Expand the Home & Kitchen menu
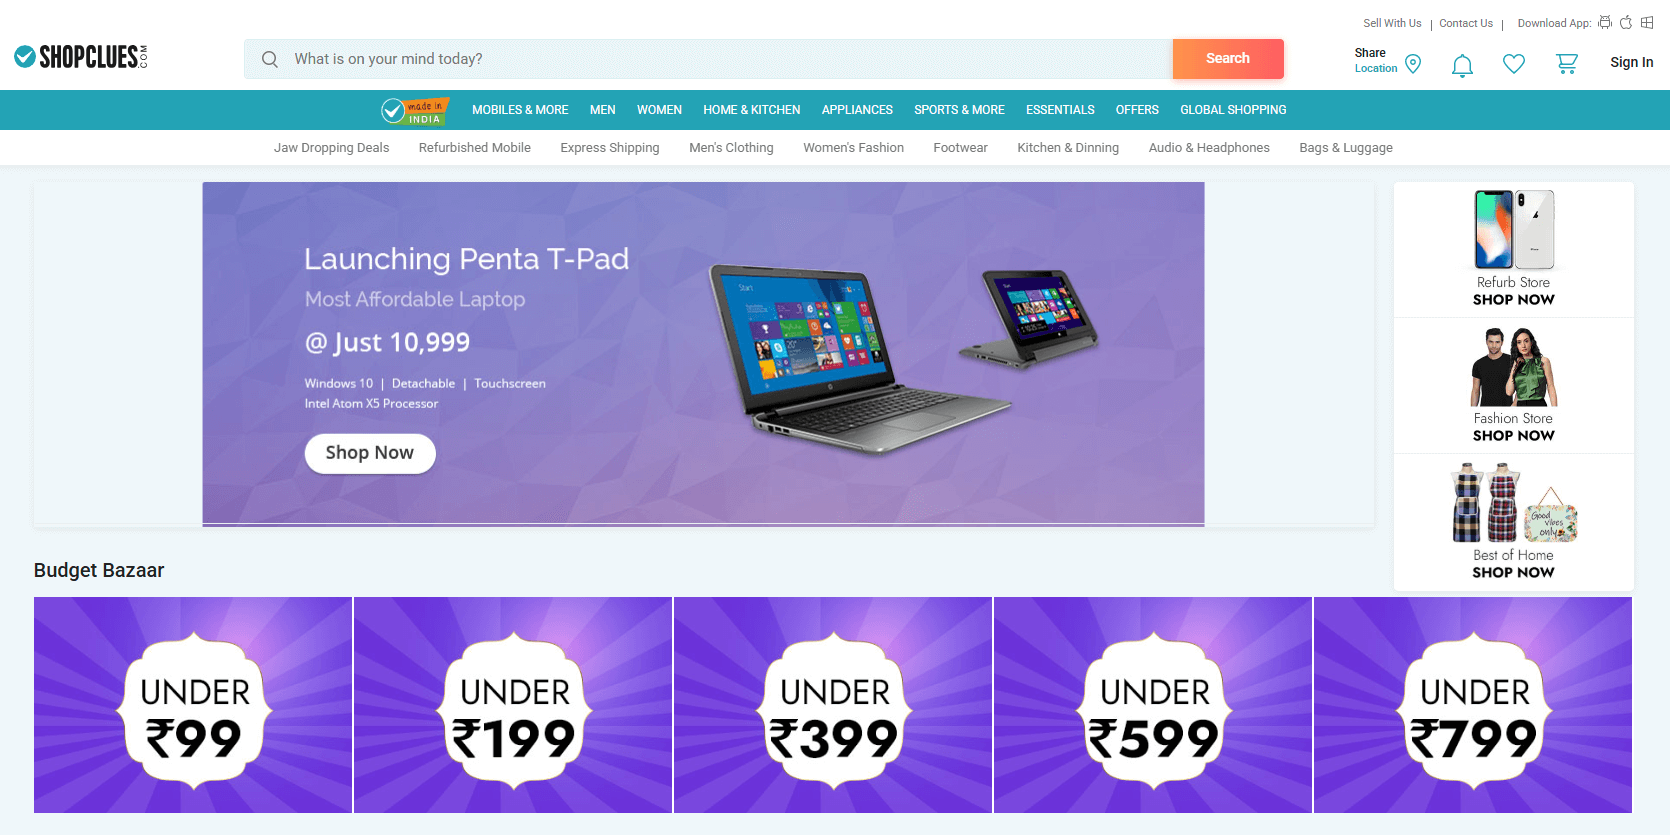The image size is (1670, 835). coord(752,110)
